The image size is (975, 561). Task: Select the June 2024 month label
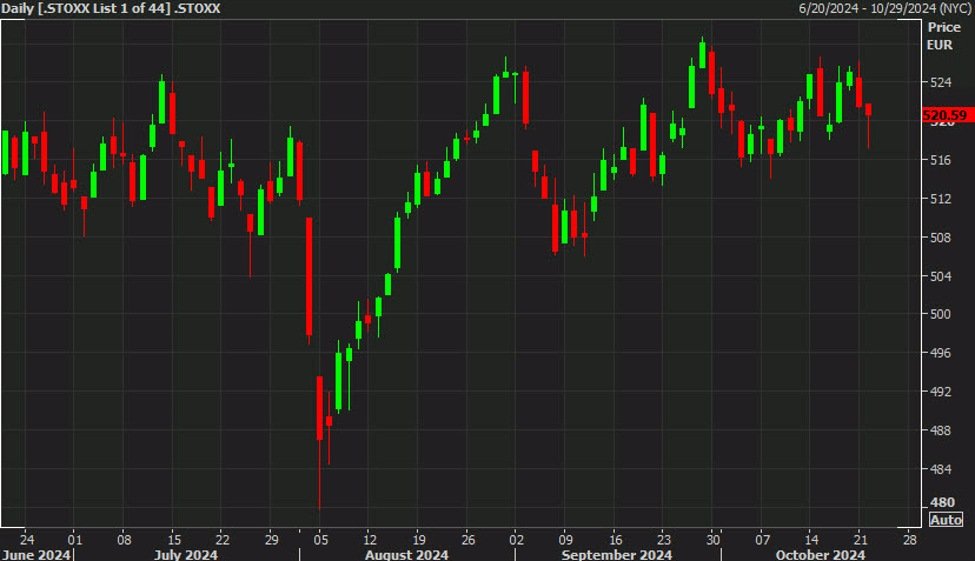coord(36,554)
